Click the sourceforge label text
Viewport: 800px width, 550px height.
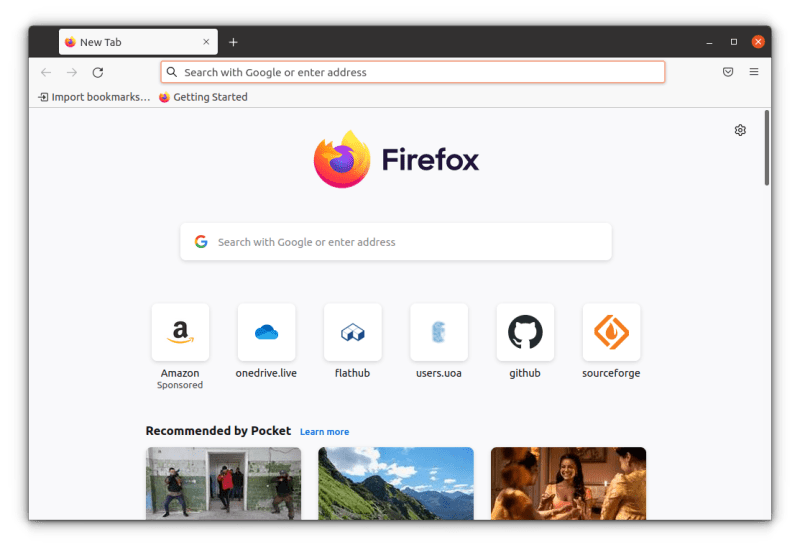611,373
